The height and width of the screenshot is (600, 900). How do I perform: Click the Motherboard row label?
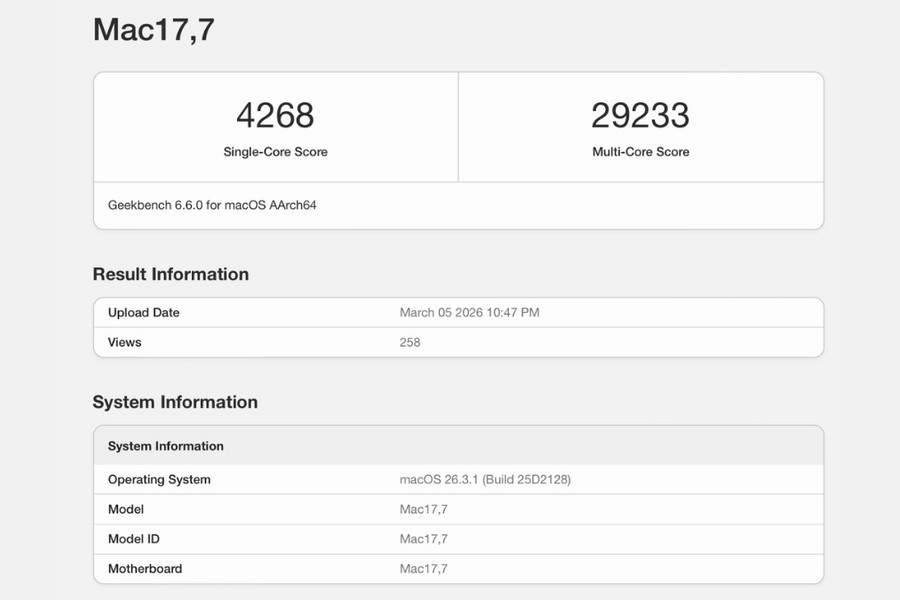pos(145,570)
